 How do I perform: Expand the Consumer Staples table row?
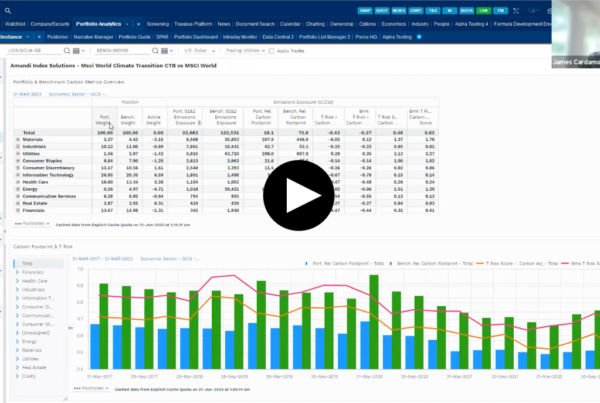click(18, 161)
